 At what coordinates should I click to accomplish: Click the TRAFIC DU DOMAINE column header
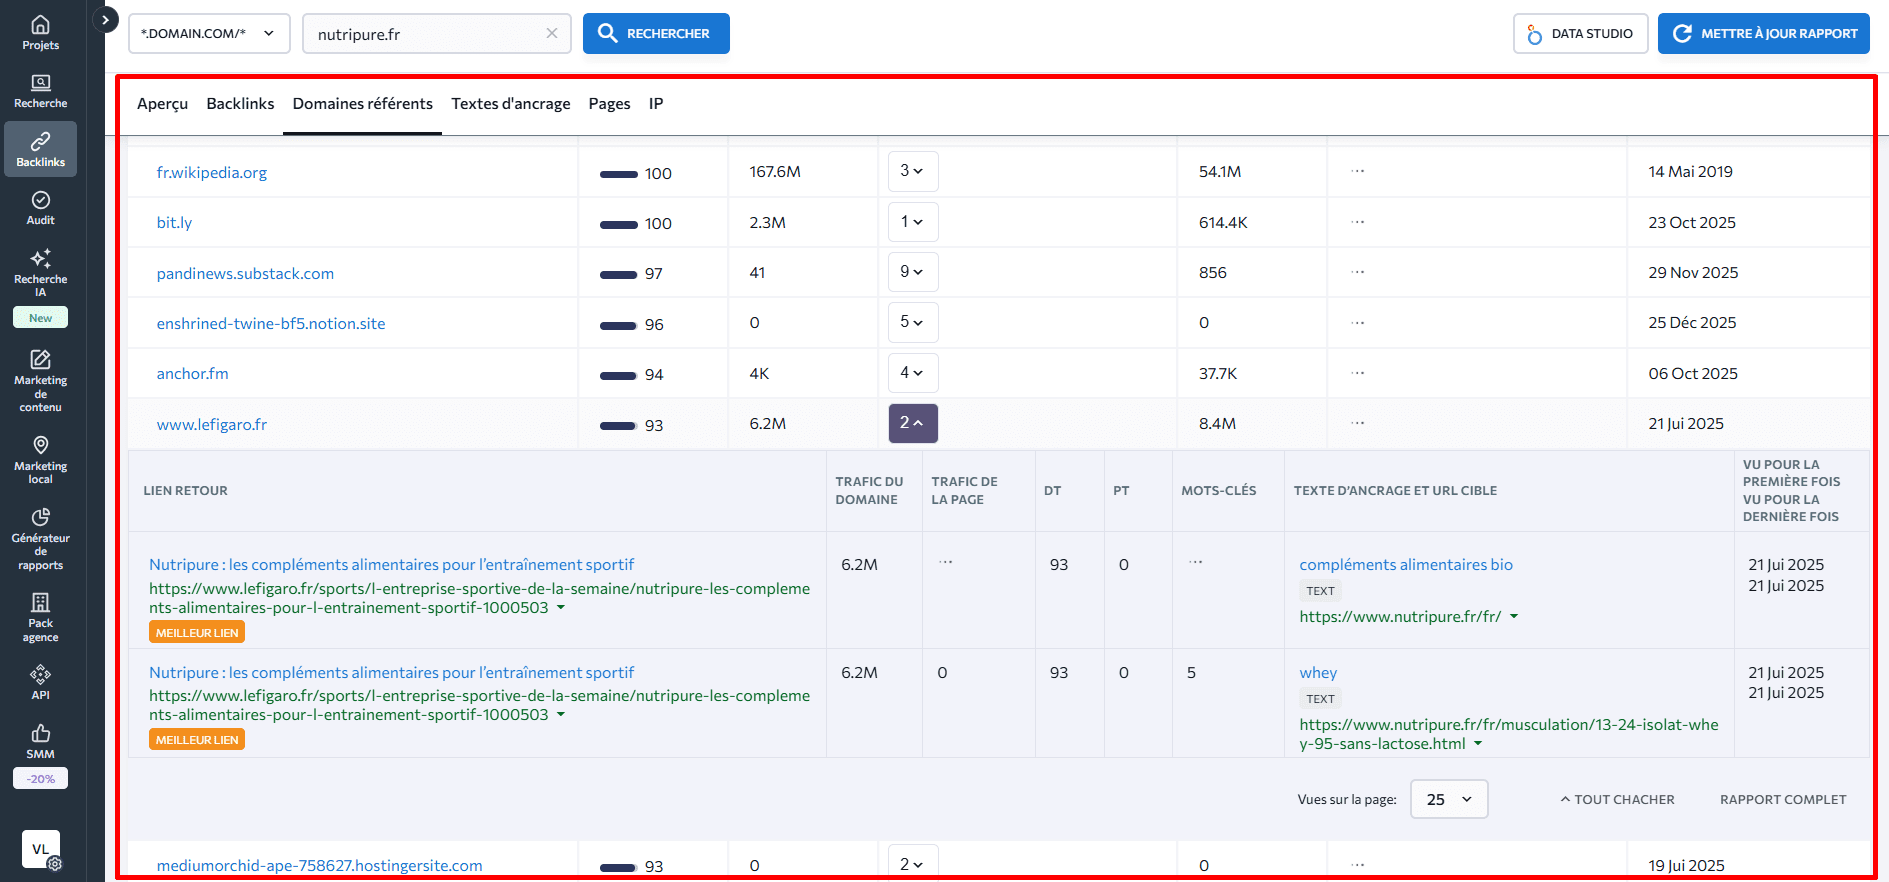point(869,490)
